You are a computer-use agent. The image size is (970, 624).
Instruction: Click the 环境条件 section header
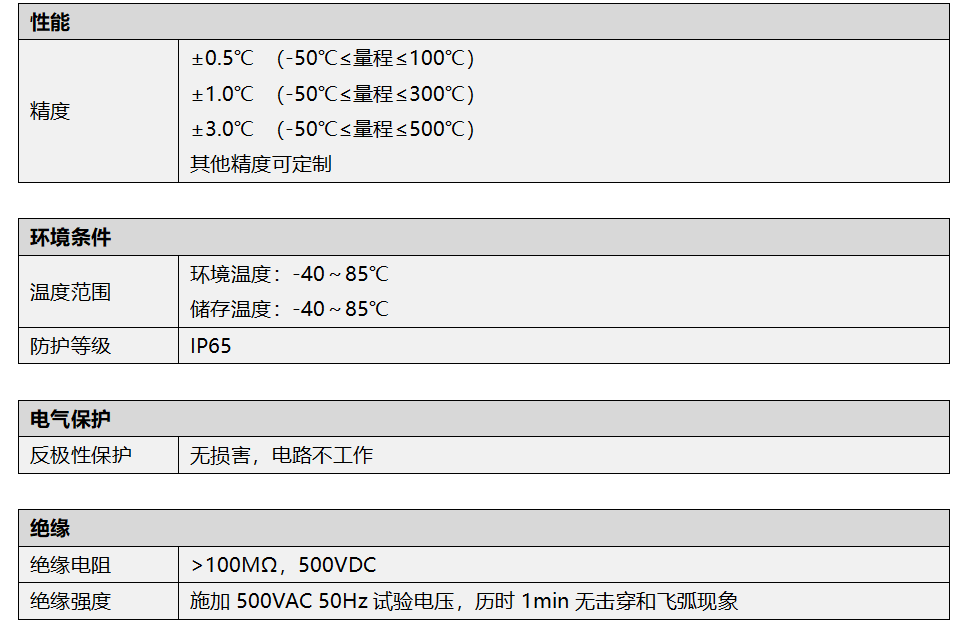tap(70, 238)
